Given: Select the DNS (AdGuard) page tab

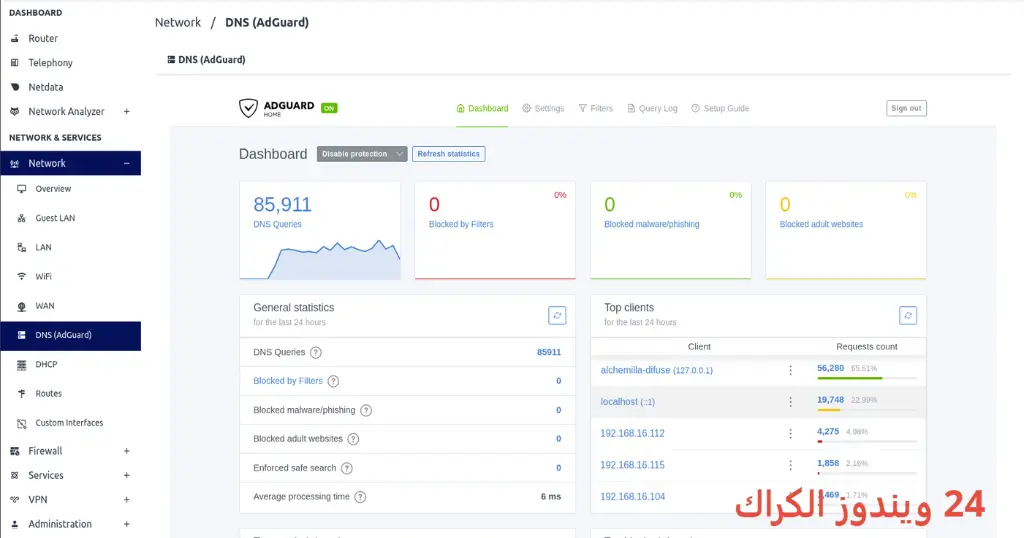Looking at the screenshot, I should coord(206,59).
